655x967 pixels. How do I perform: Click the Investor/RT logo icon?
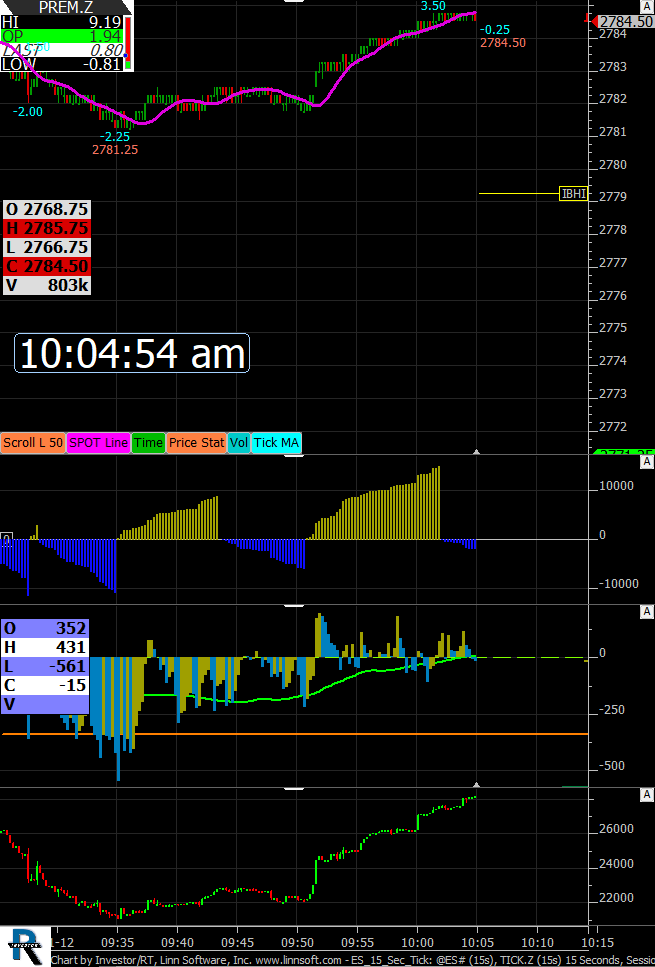point(25,946)
